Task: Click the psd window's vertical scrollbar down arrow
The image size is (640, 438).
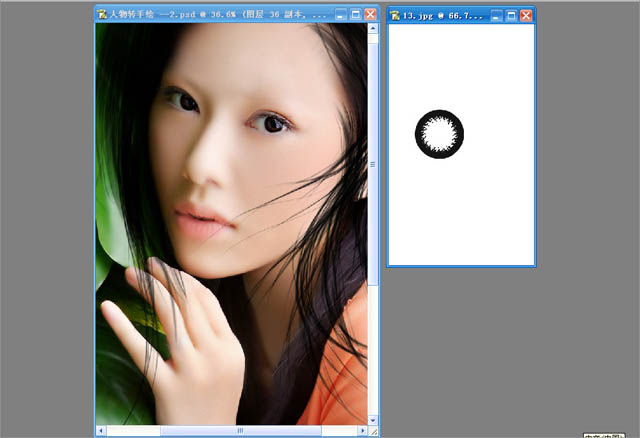Action: tap(373, 420)
